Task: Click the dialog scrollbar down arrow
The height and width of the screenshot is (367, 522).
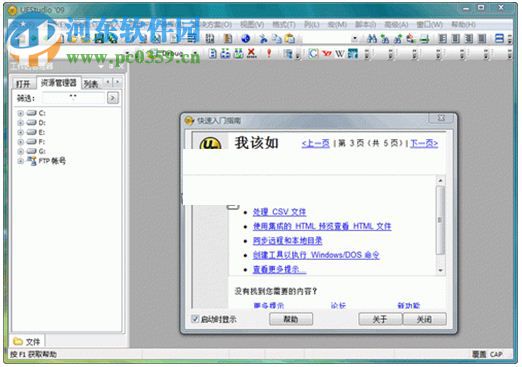Action: click(x=440, y=270)
